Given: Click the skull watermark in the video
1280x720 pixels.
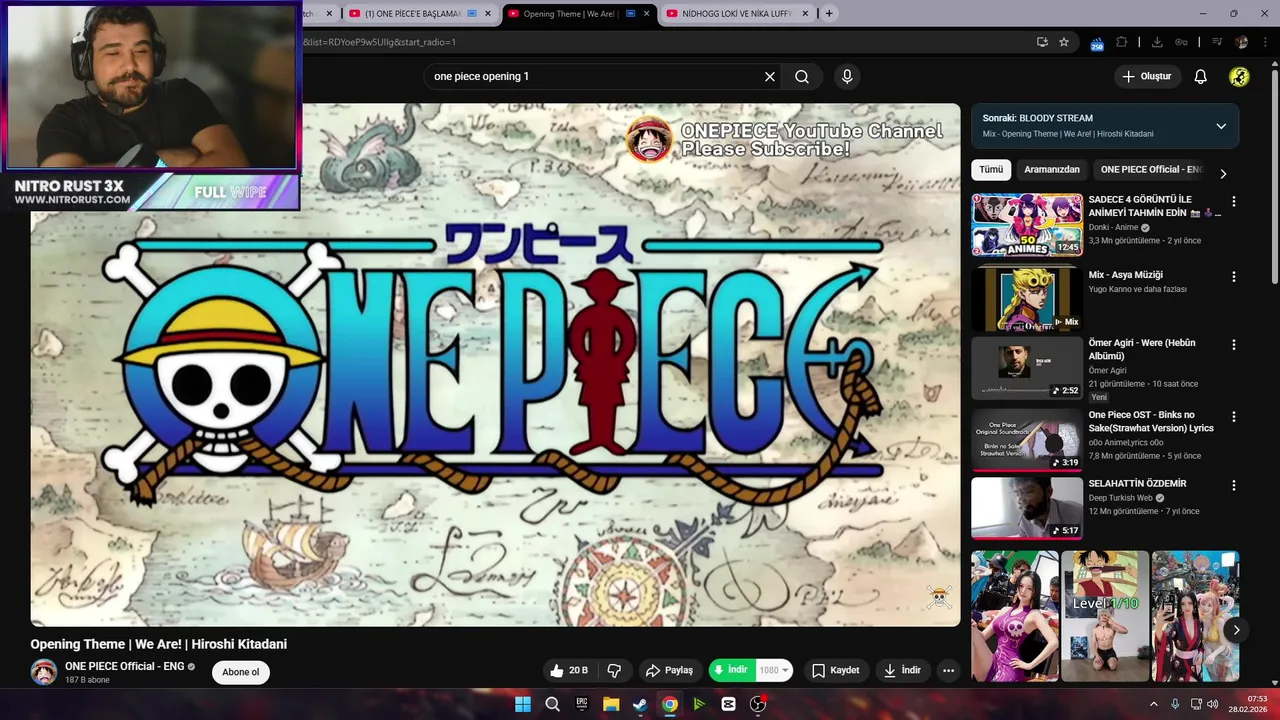Looking at the screenshot, I should tap(938, 597).
